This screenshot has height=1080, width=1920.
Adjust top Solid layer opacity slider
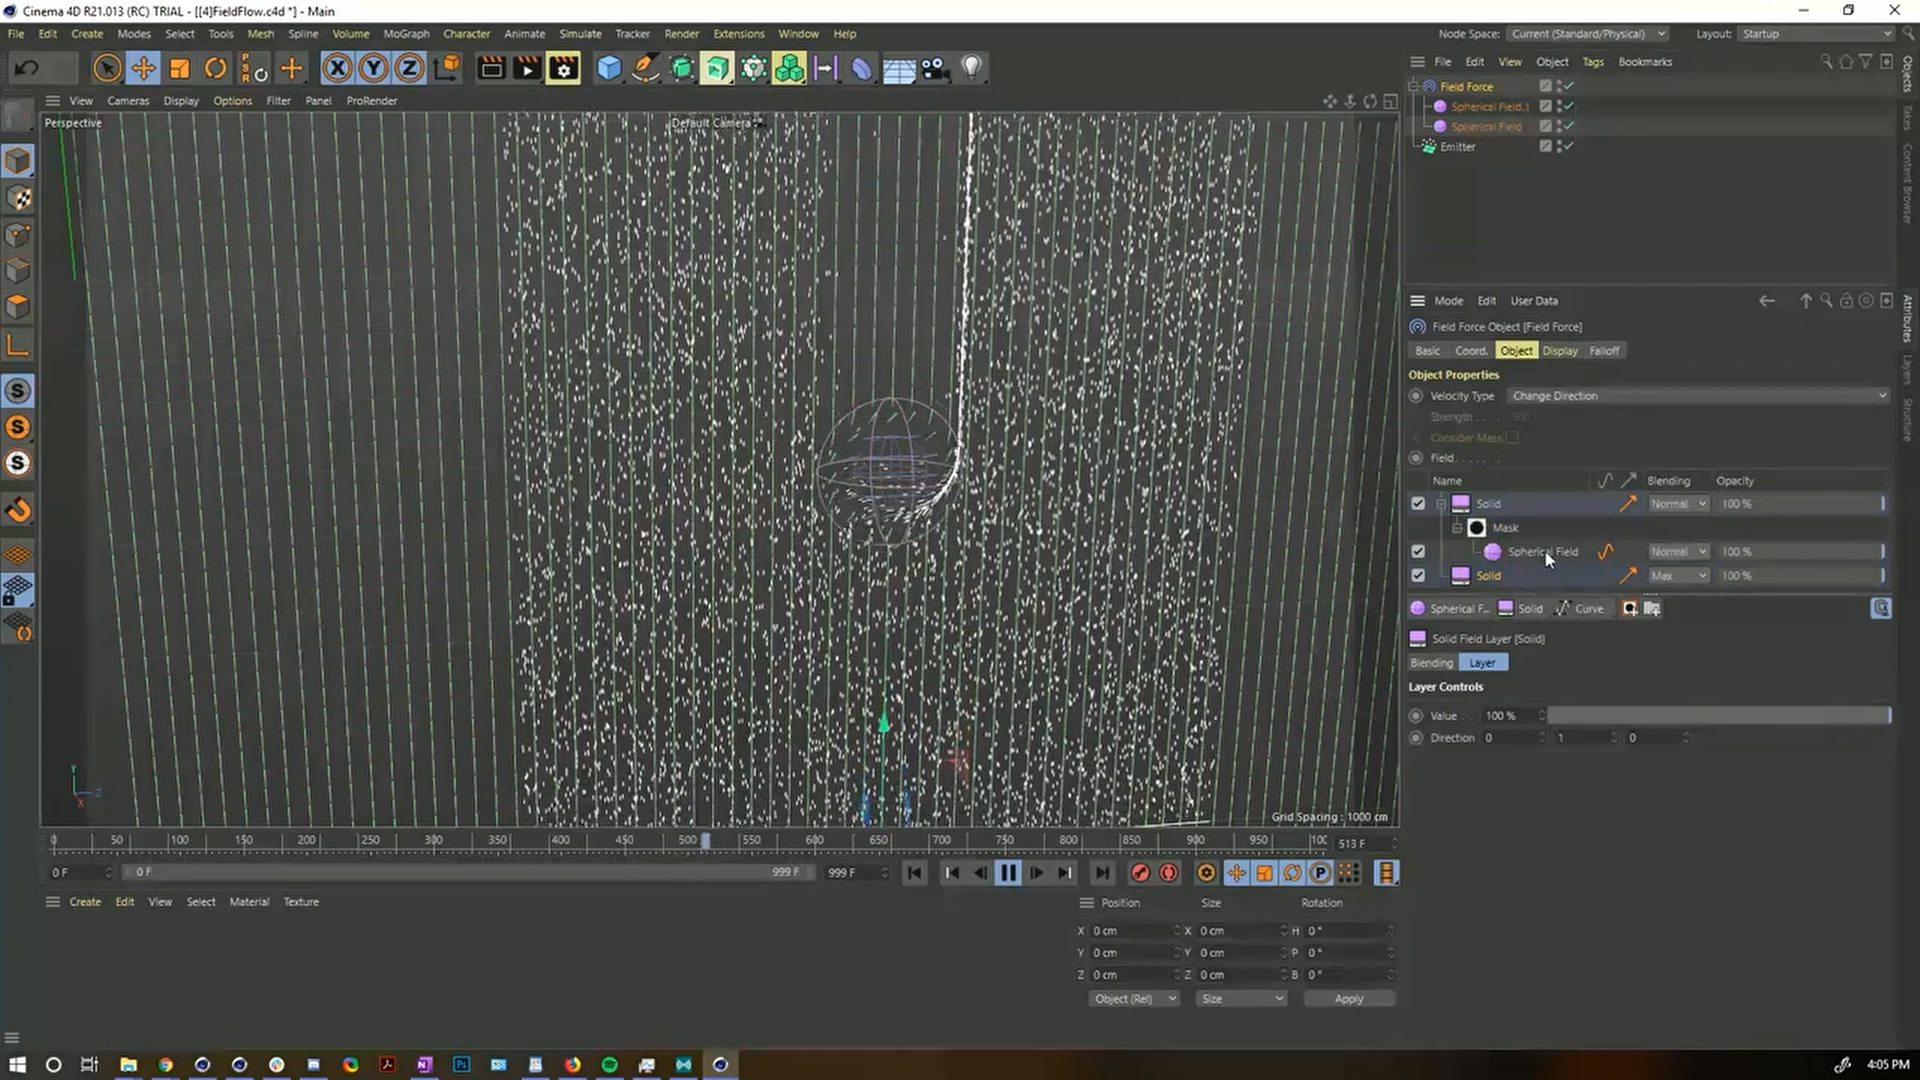pyautogui.click(x=1802, y=504)
